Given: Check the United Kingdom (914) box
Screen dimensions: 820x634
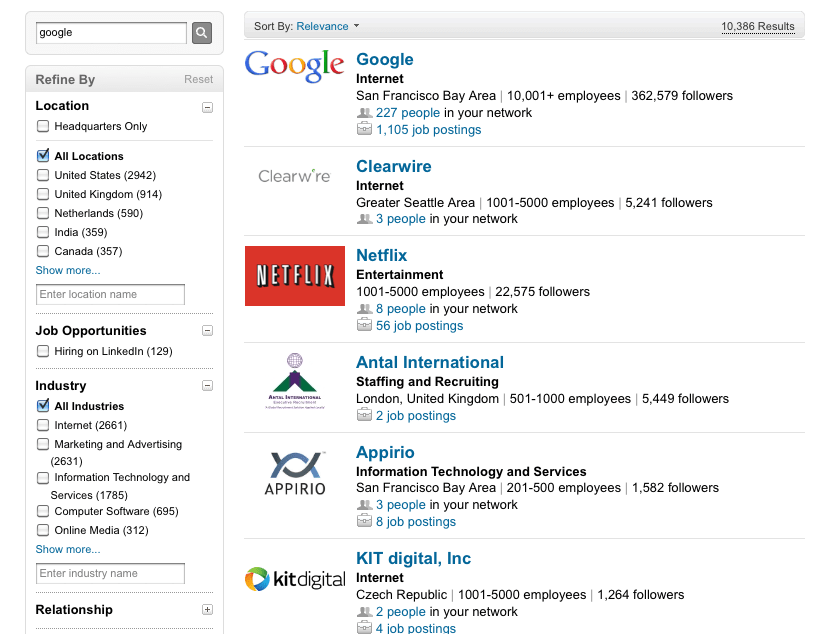Looking at the screenshot, I should [x=43, y=194].
